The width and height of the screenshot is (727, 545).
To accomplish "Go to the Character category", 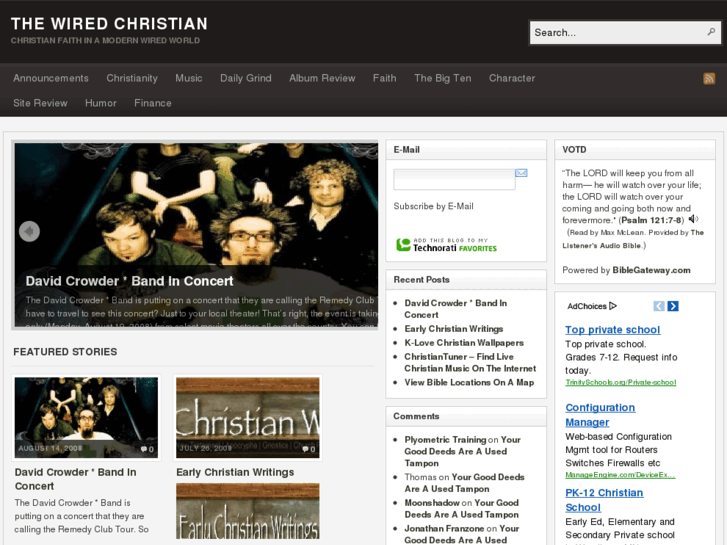I will (512, 78).
